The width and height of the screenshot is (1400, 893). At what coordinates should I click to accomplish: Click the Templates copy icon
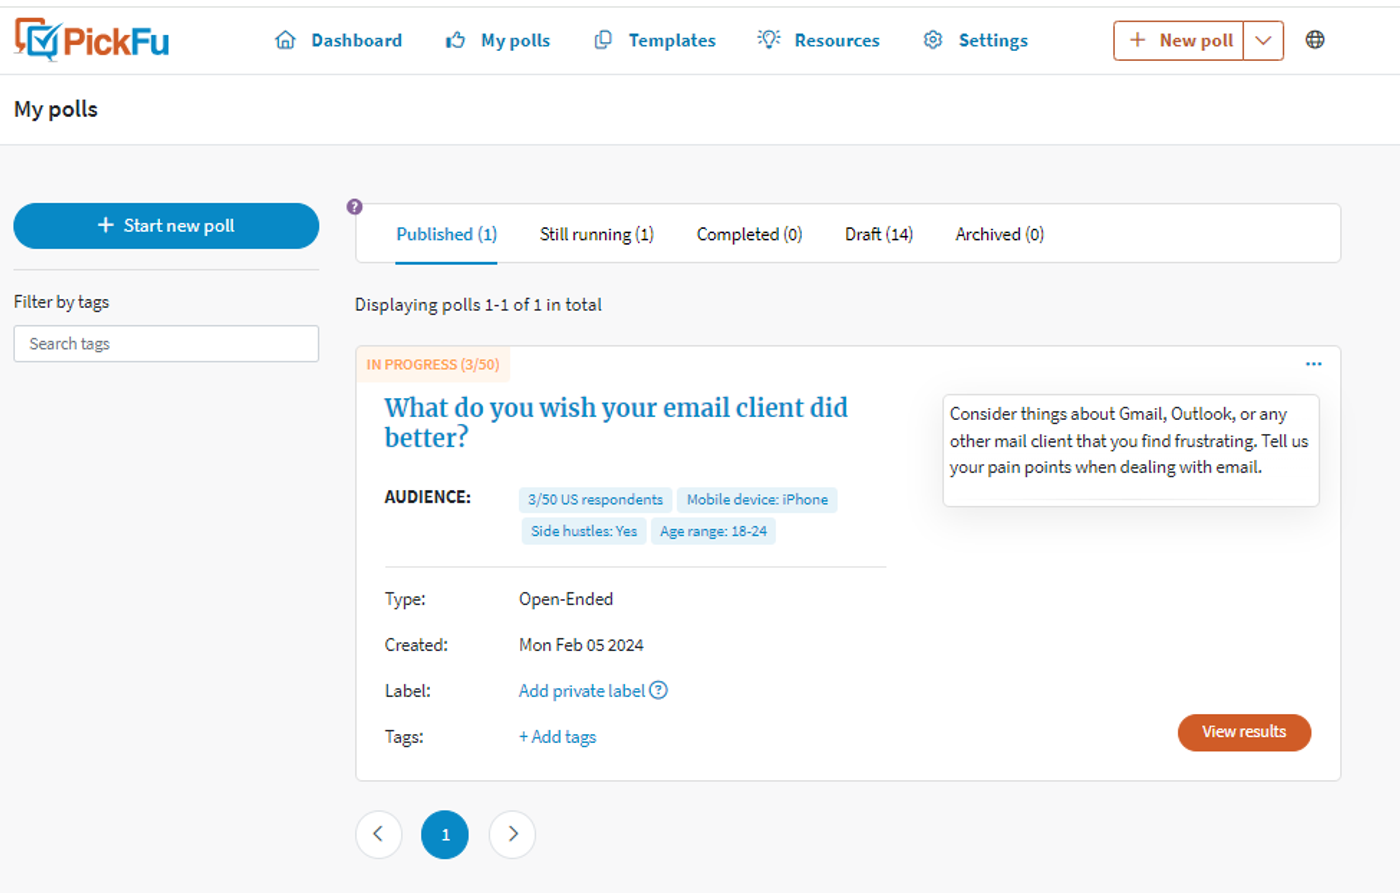(x=603, y=40)
